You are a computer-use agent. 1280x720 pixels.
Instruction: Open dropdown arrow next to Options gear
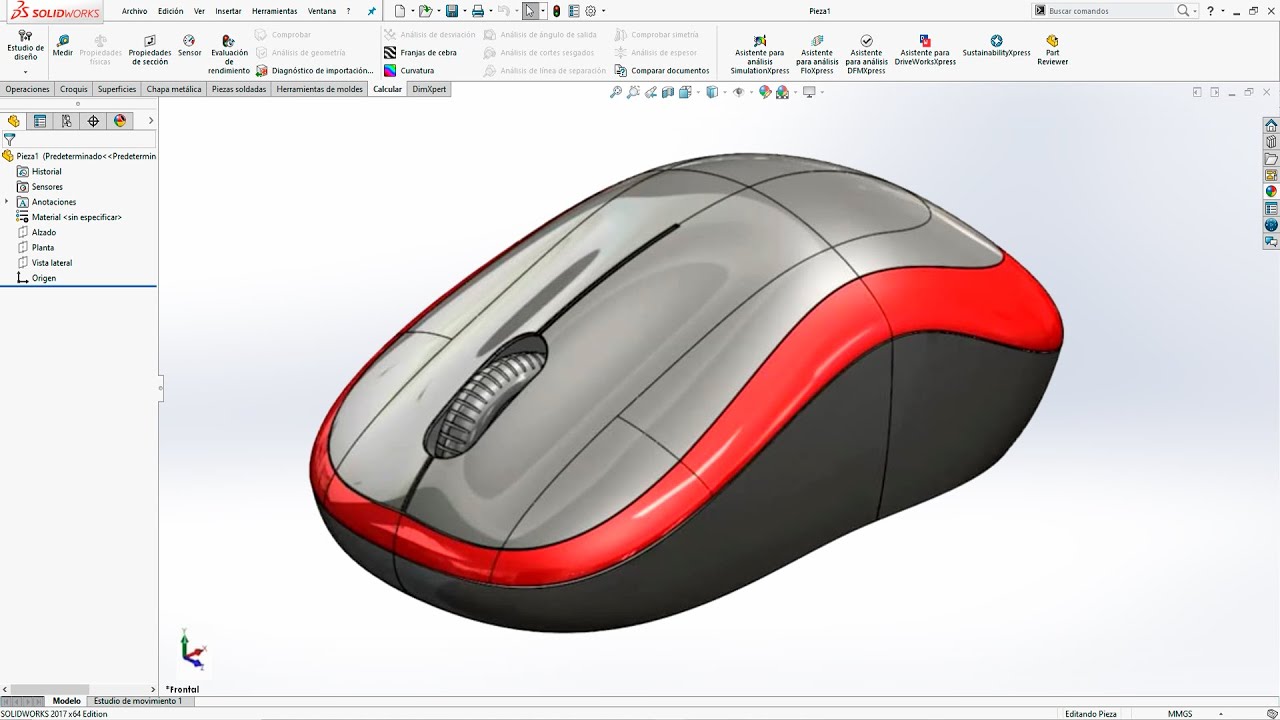(603, 11)
